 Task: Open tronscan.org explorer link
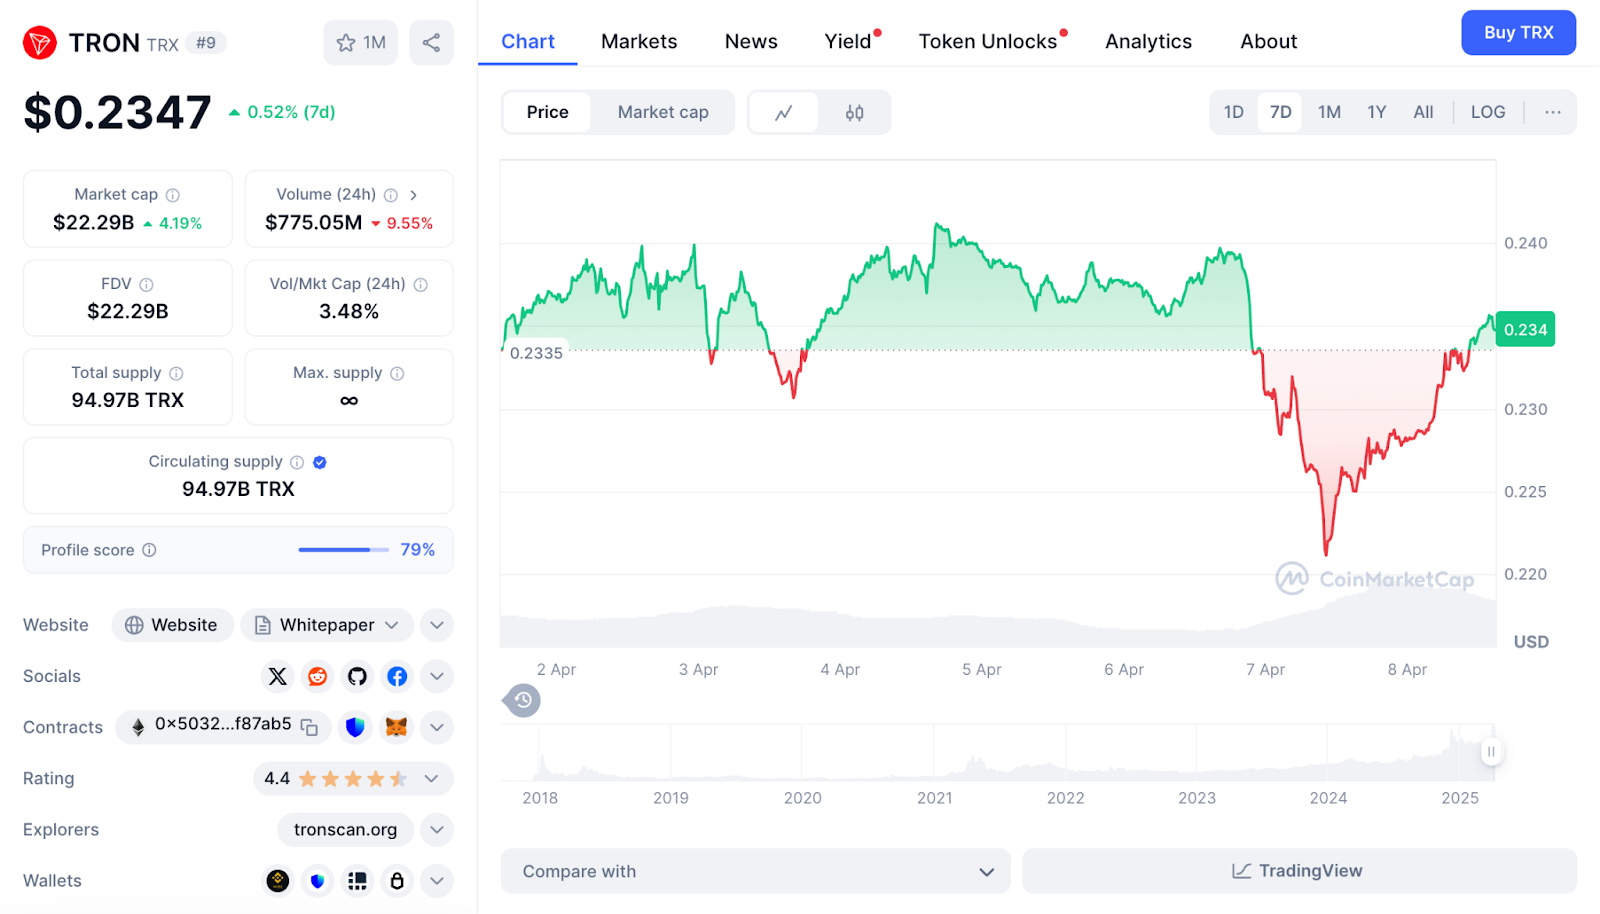pos(345,830)
